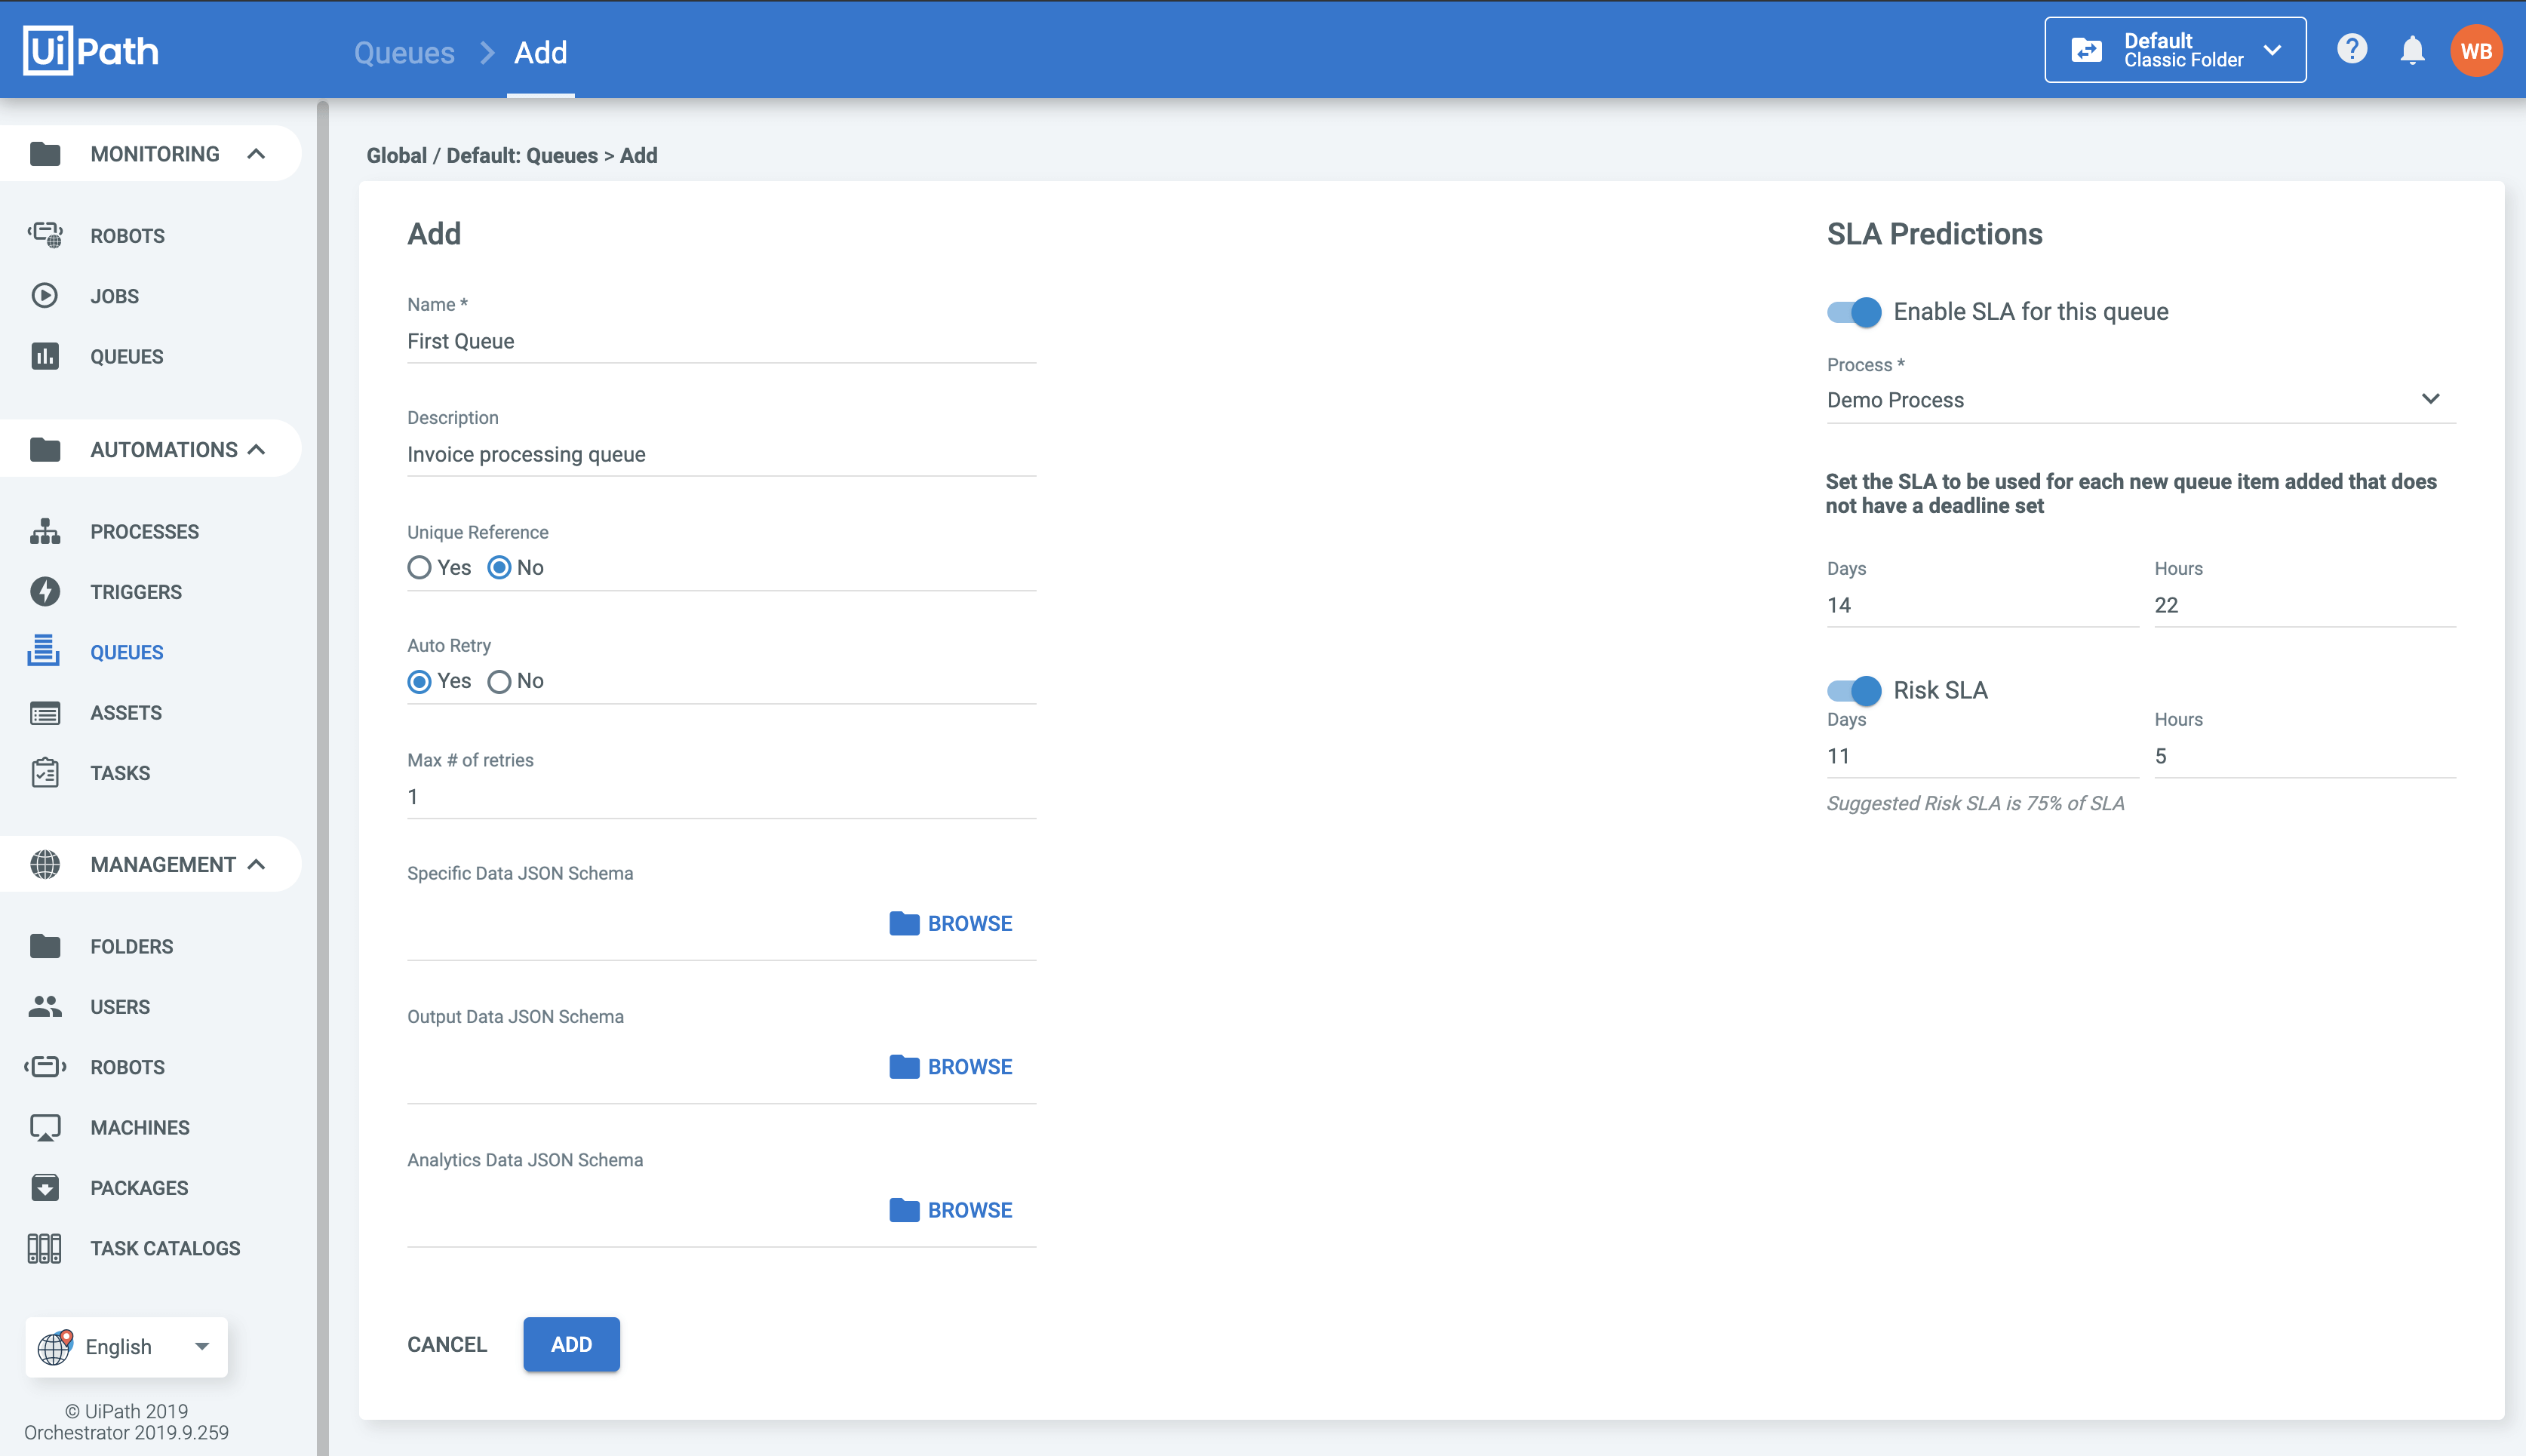Open JOBS in the sidebar
Screen dimensions: 2526x1456
114,296
